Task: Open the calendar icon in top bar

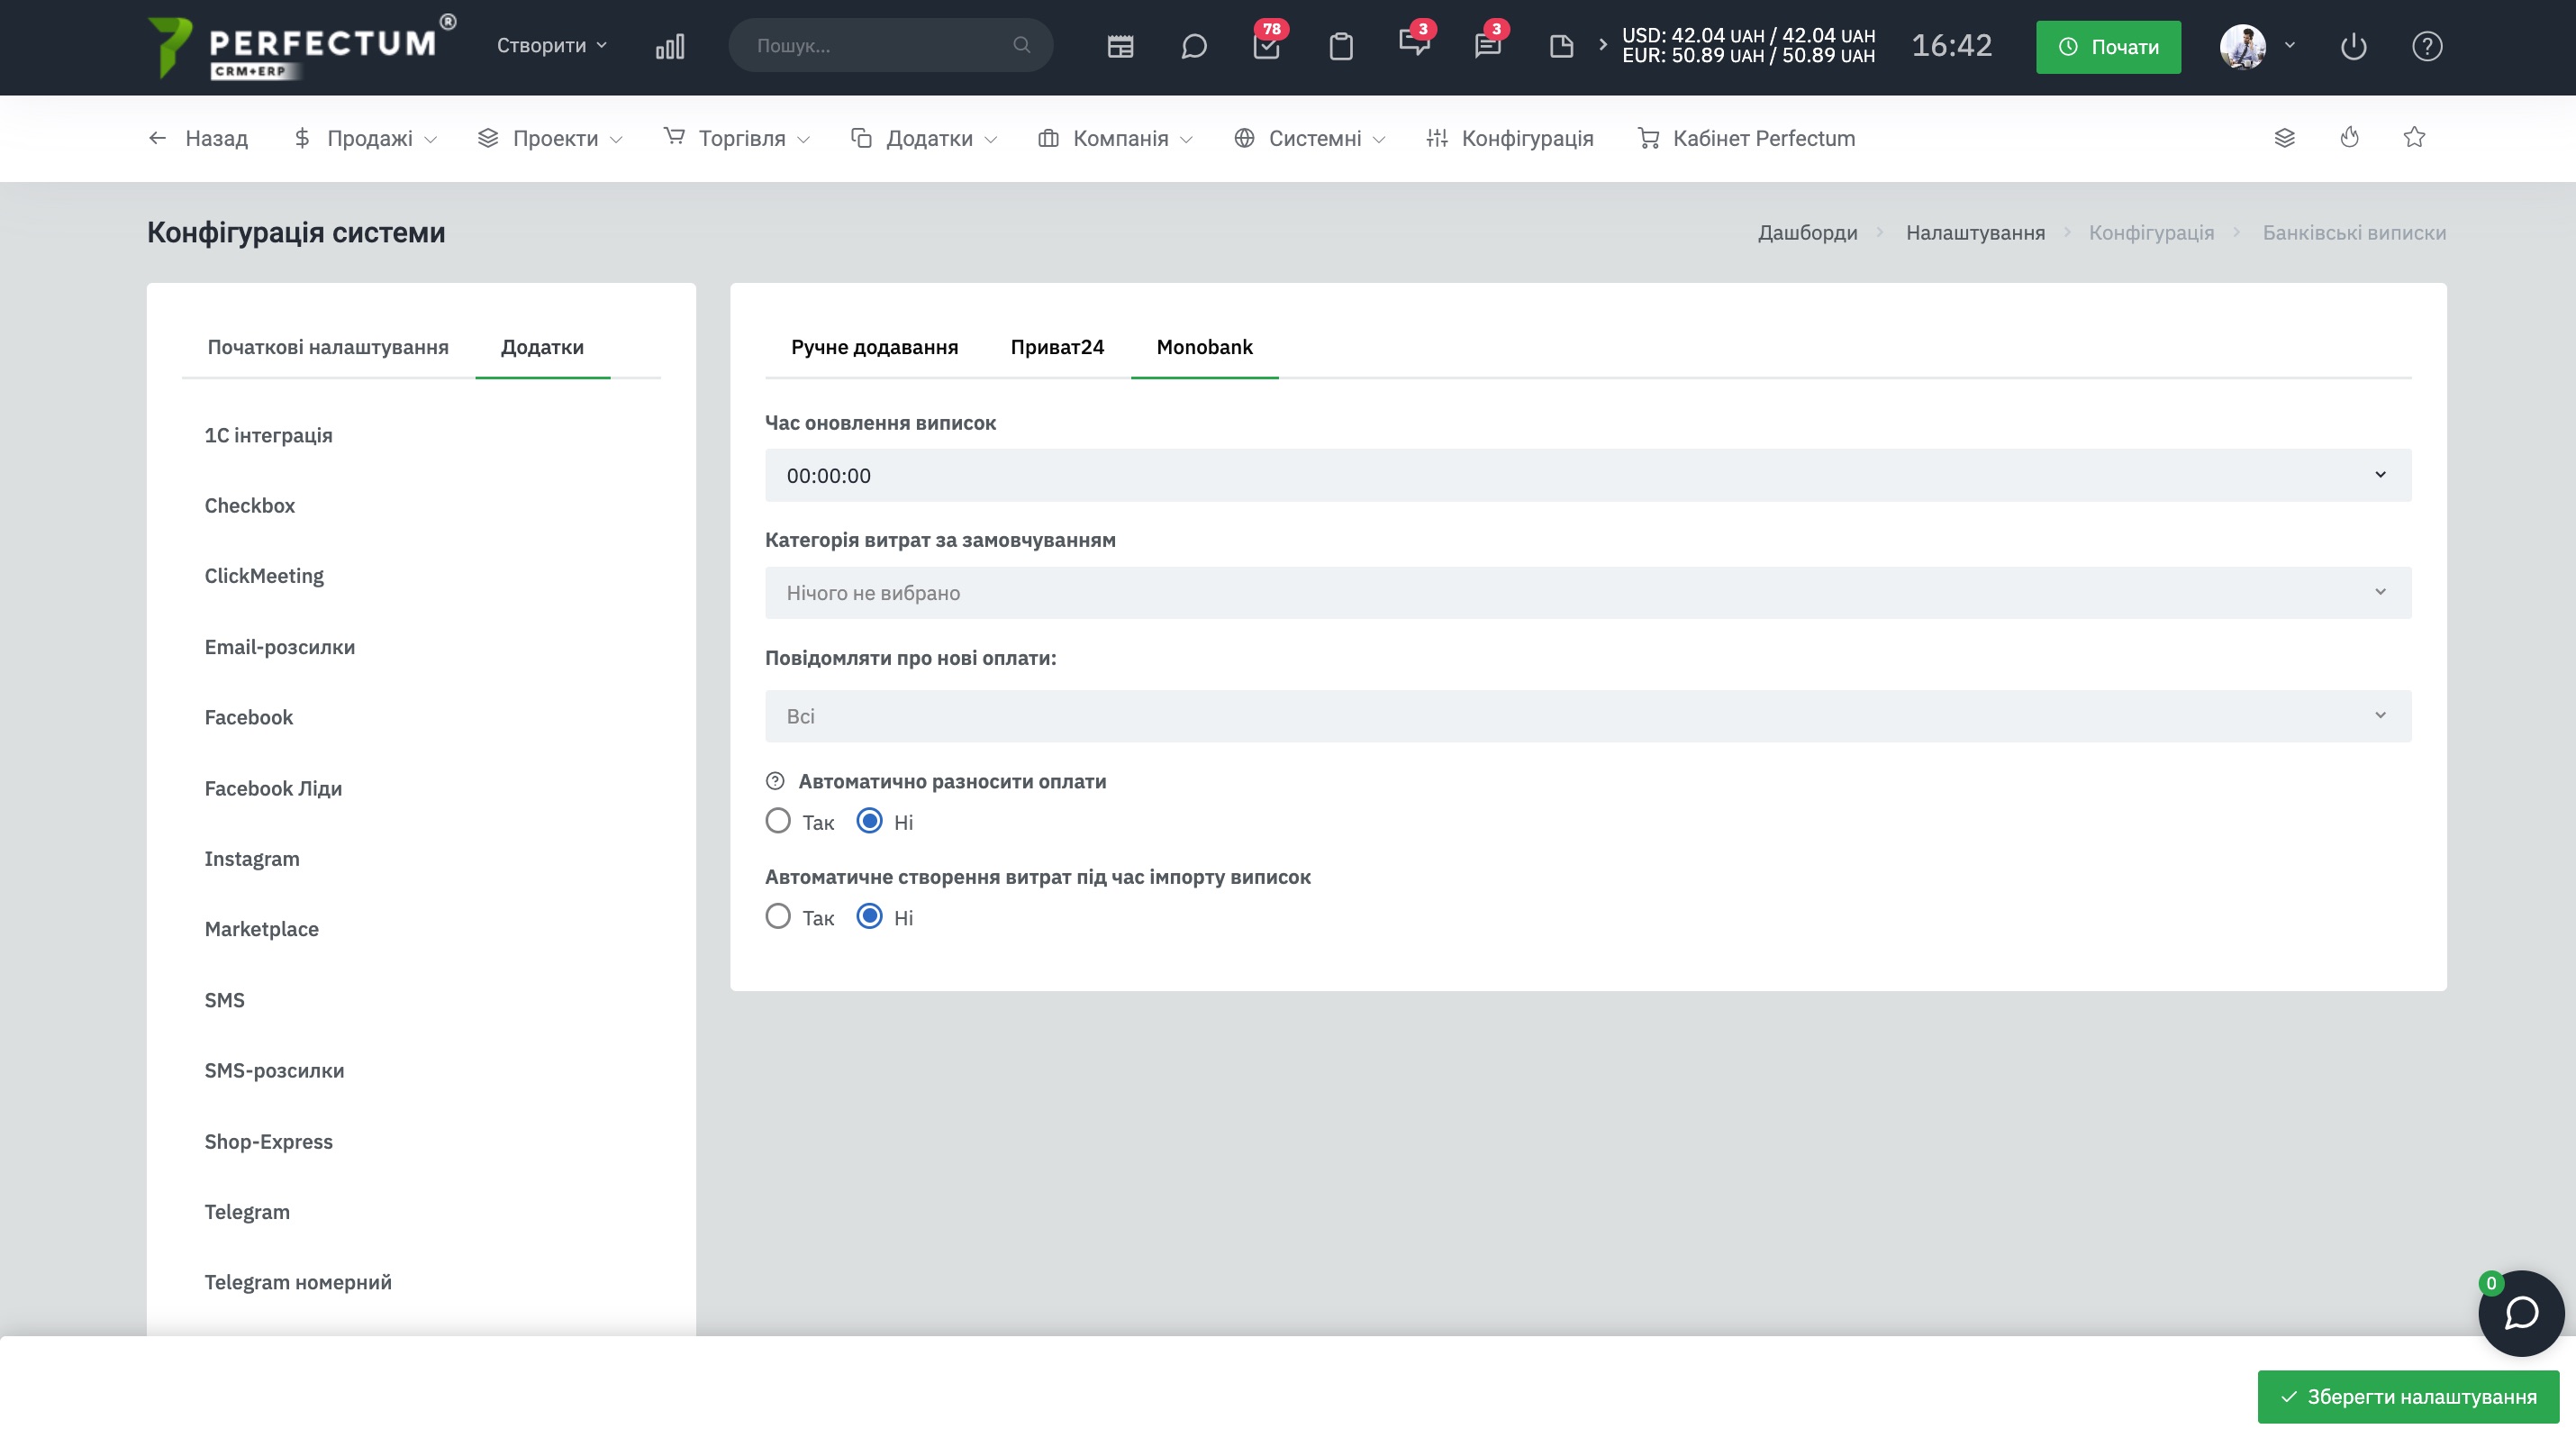Action: (x=1120, y=46)
